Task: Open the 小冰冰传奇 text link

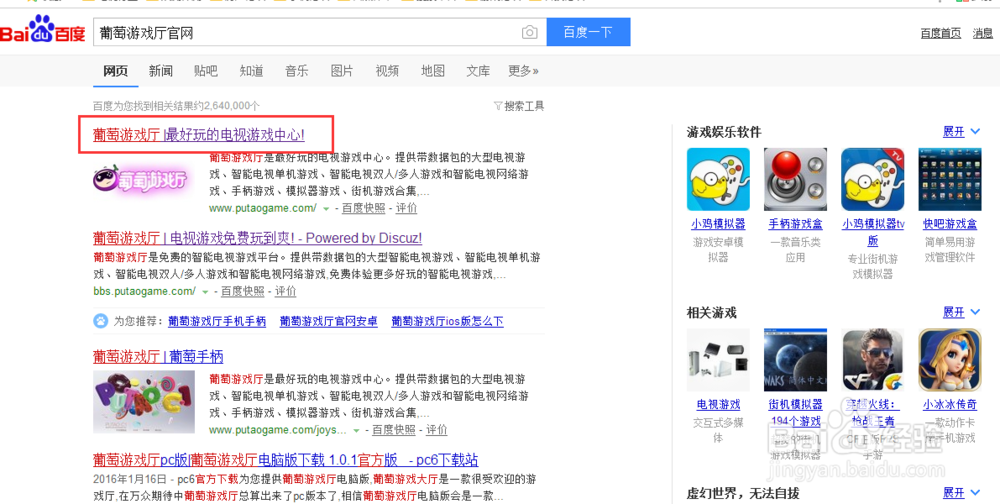Action: pyautogui.click(x=950, y=404)
